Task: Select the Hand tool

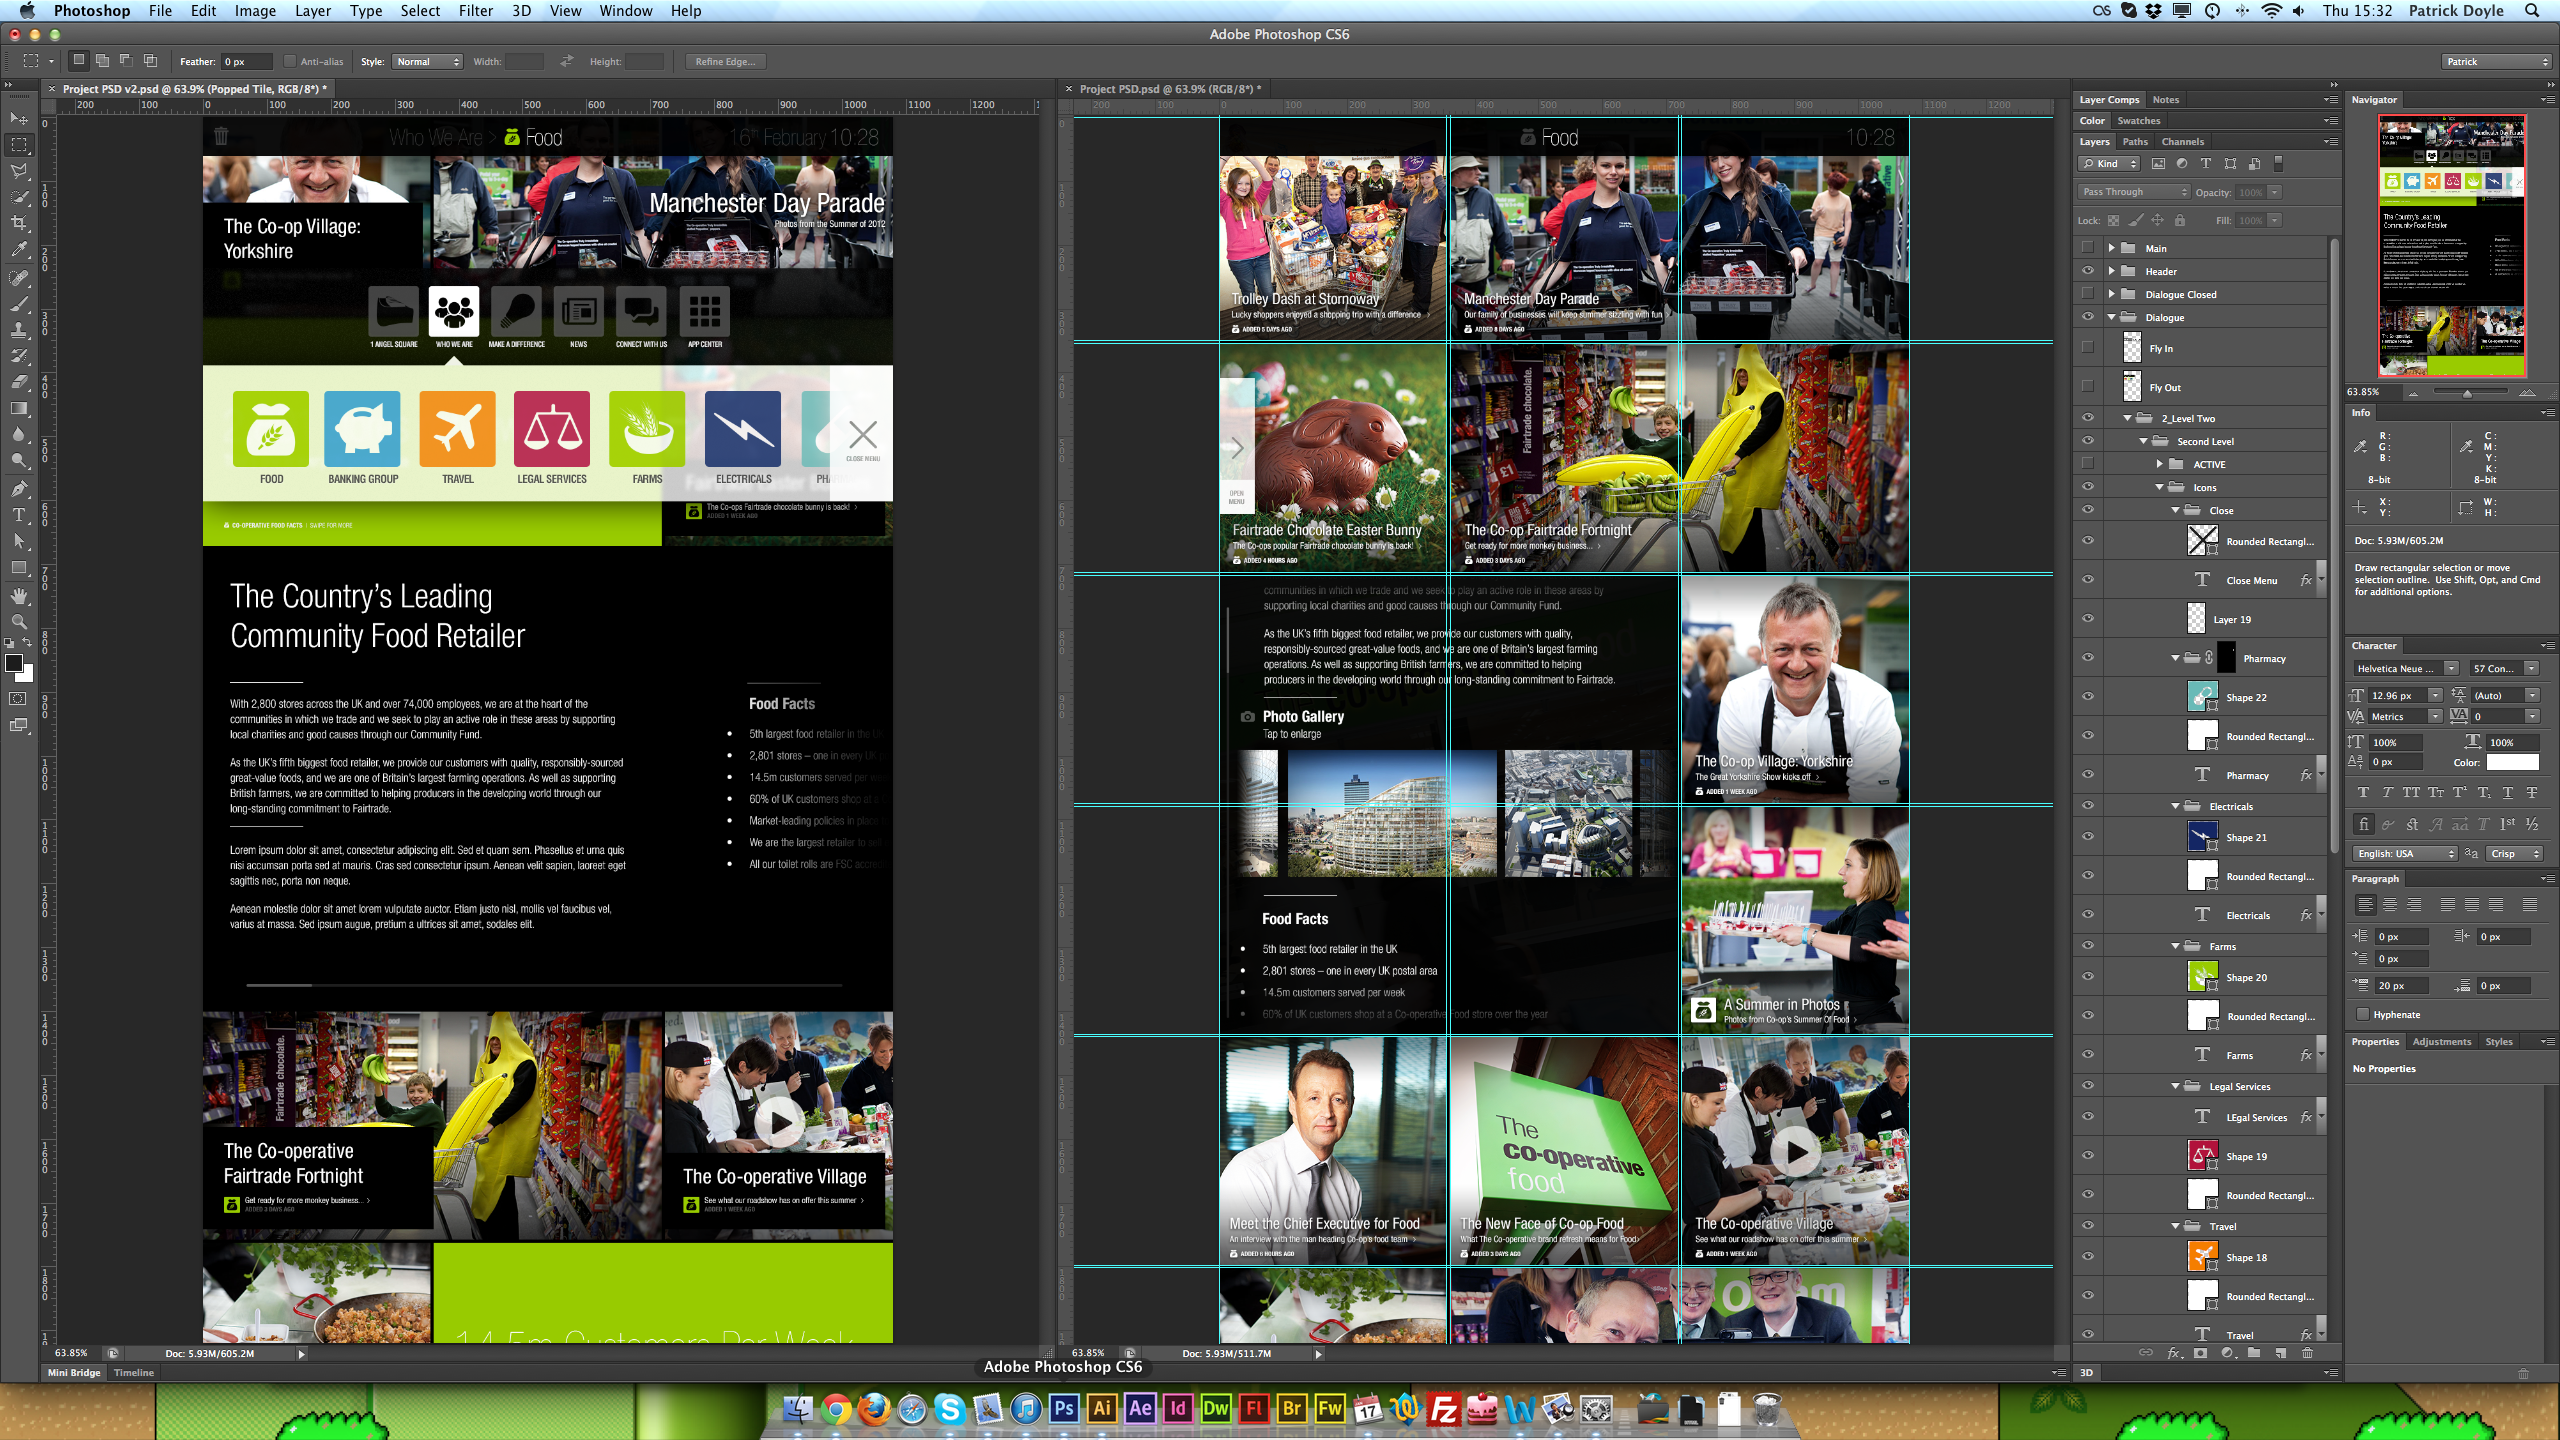Action: (x=18, y=595)
